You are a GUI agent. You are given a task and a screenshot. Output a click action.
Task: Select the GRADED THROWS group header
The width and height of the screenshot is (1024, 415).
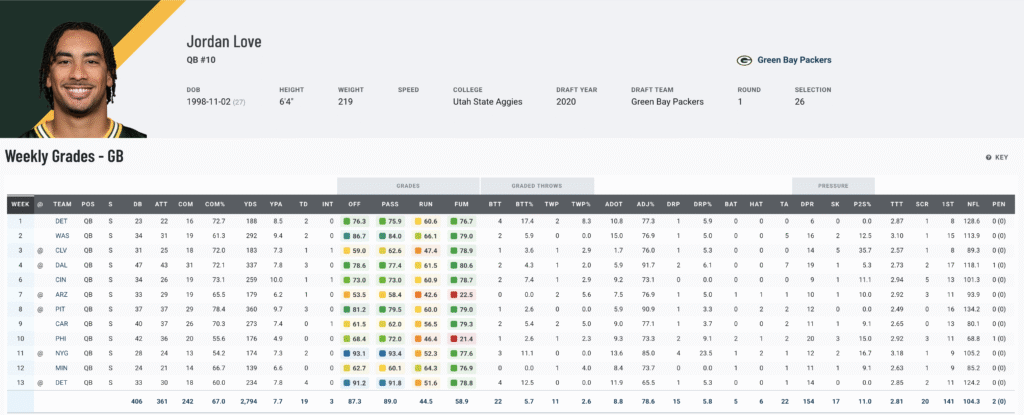[x=536, y=185]
